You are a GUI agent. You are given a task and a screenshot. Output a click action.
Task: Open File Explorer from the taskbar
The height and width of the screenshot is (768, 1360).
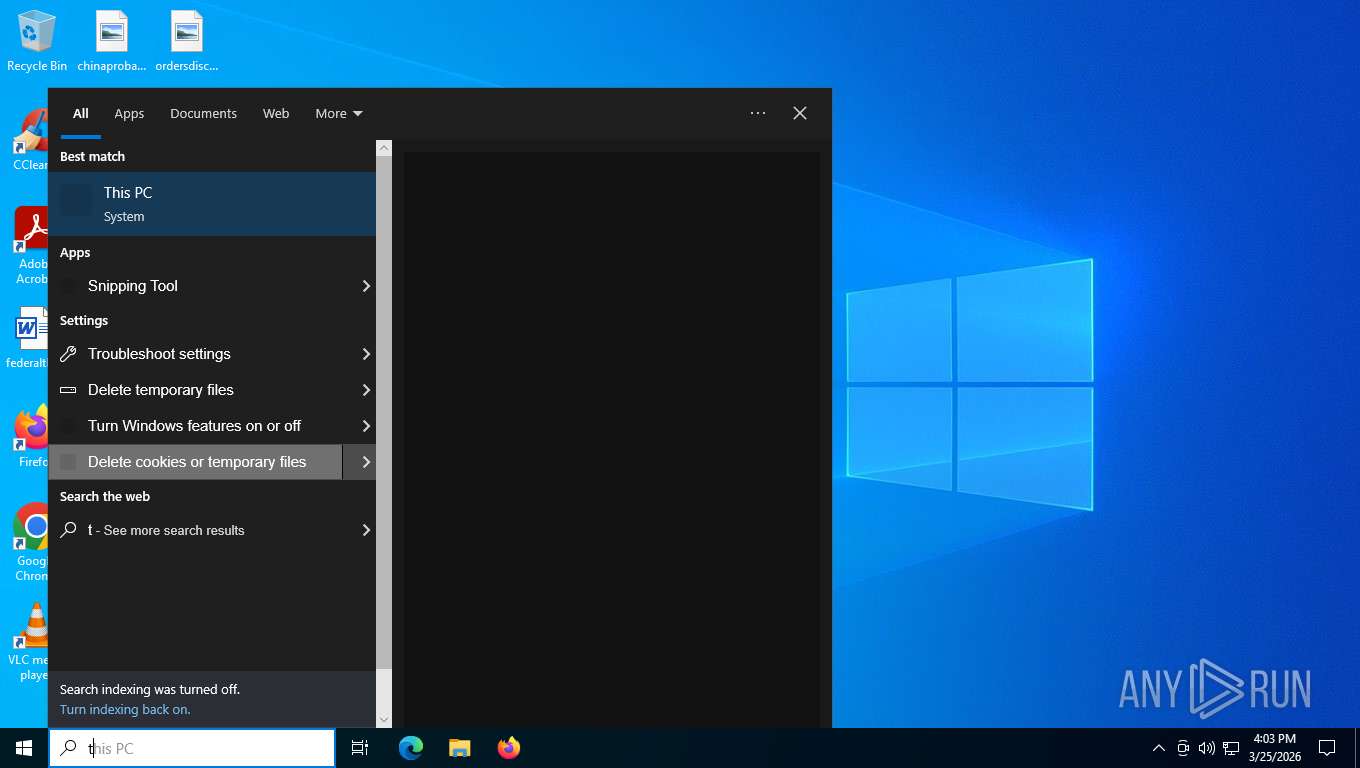460,748
